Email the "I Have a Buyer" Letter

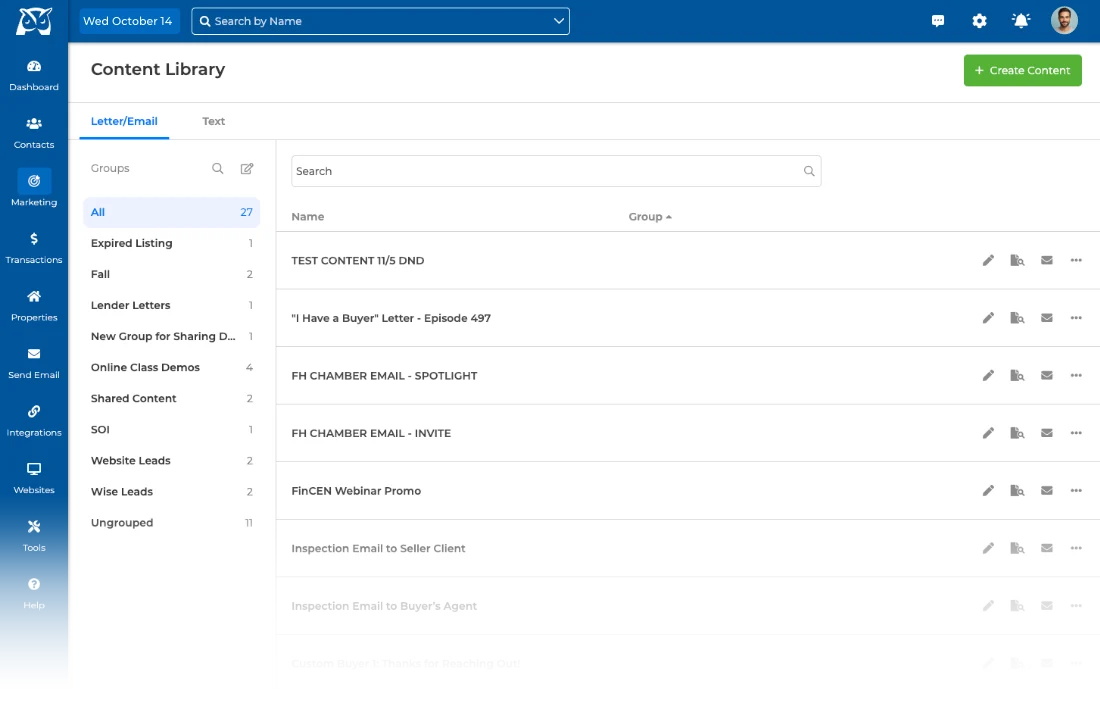(x=1047, y=318)
